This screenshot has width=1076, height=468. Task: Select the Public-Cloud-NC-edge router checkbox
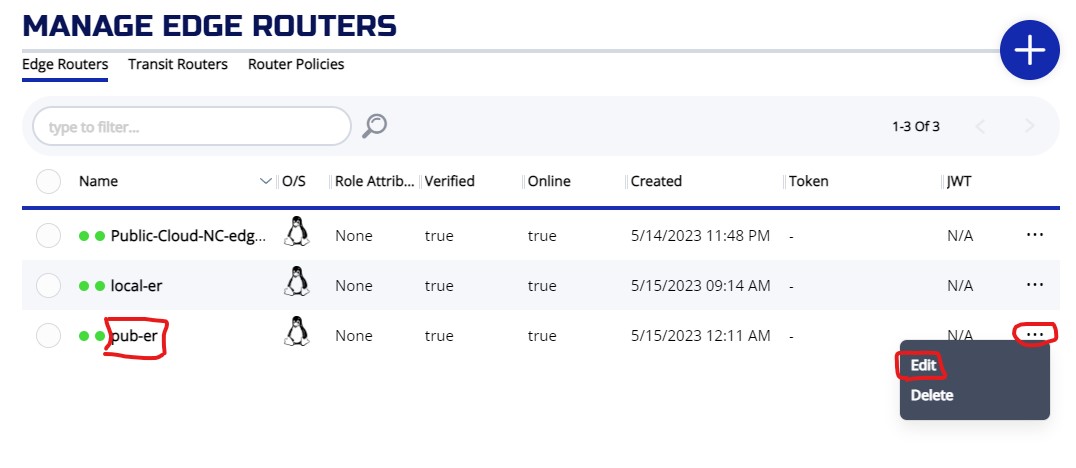click(48, 235)
